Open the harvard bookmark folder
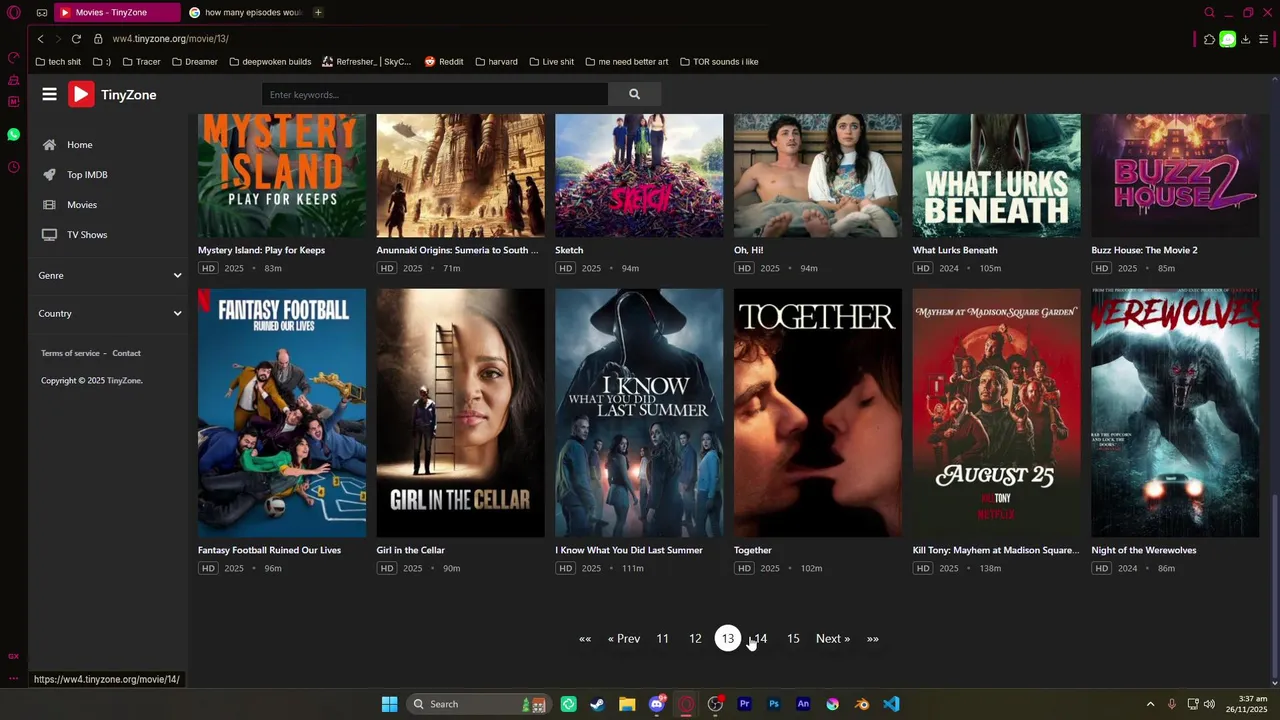 [x=496, y=62]
